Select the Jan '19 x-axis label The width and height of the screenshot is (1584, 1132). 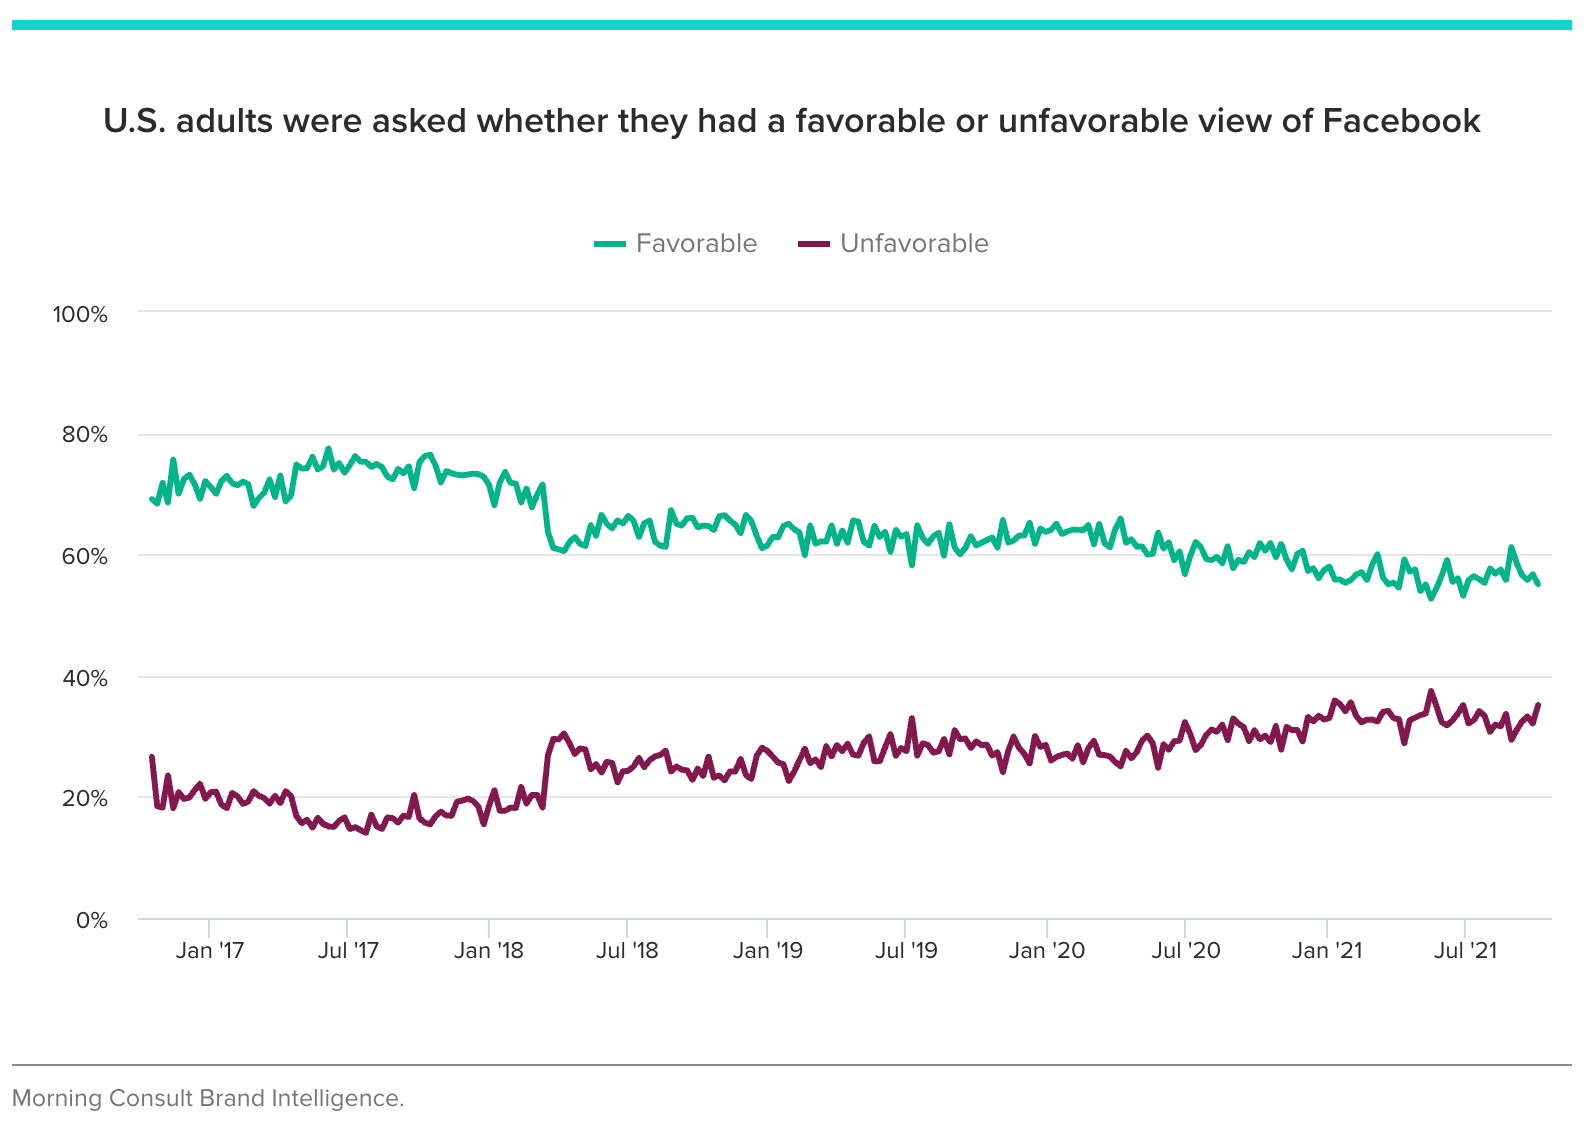(x=768, y=950)
